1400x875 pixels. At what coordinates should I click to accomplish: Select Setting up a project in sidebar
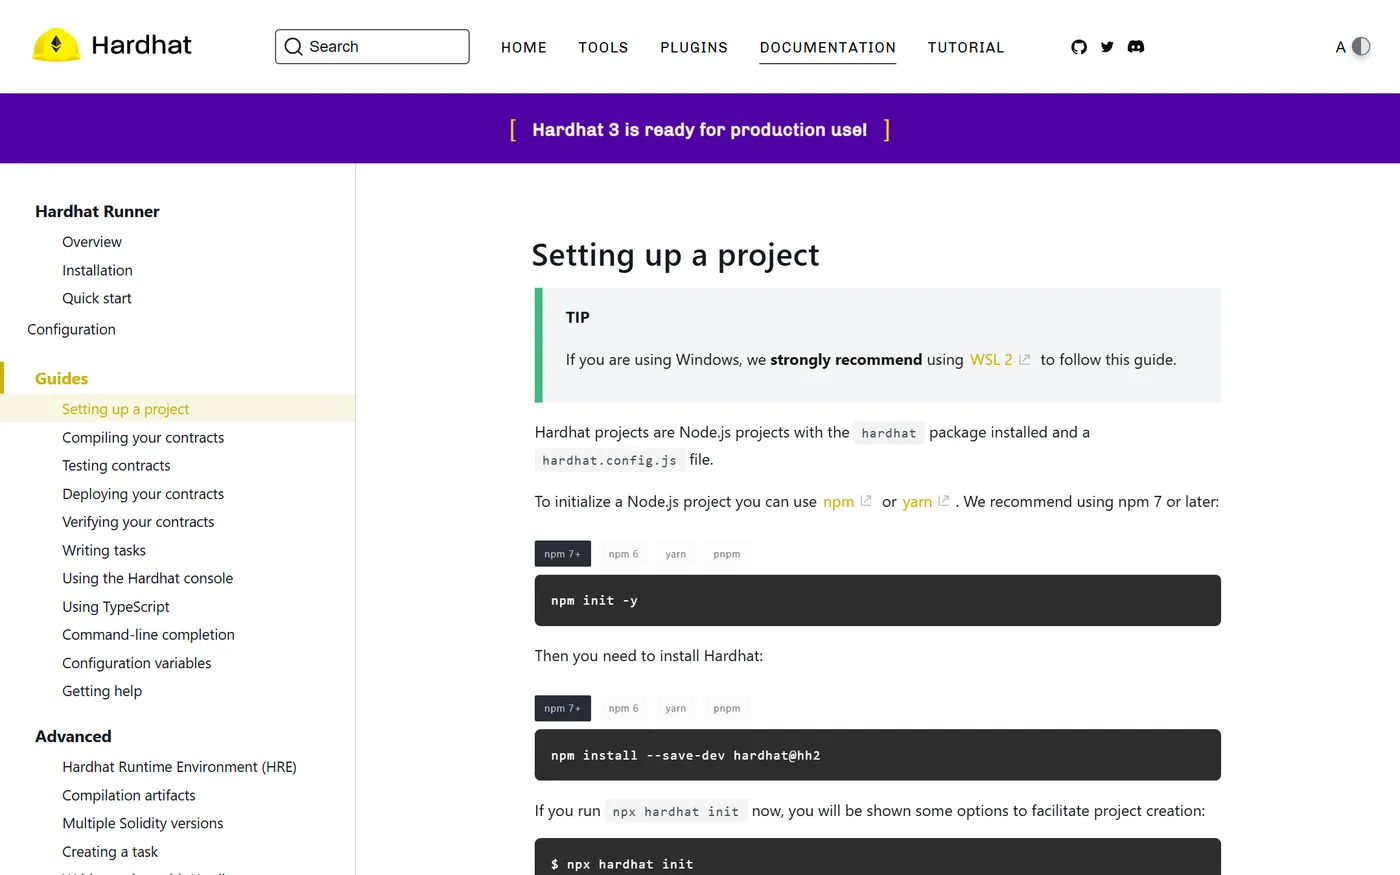126,409
